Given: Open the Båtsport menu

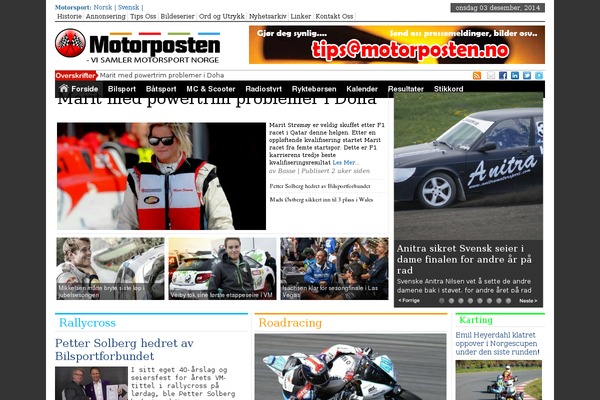Looking at the screenshot, I should 161,89.
